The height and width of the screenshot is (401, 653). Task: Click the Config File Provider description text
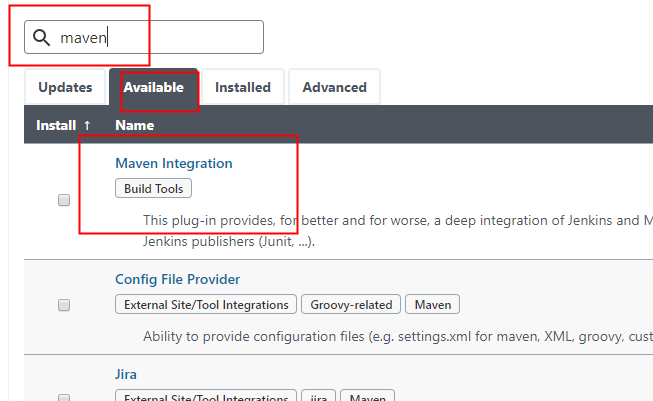[x=398, y=336]
